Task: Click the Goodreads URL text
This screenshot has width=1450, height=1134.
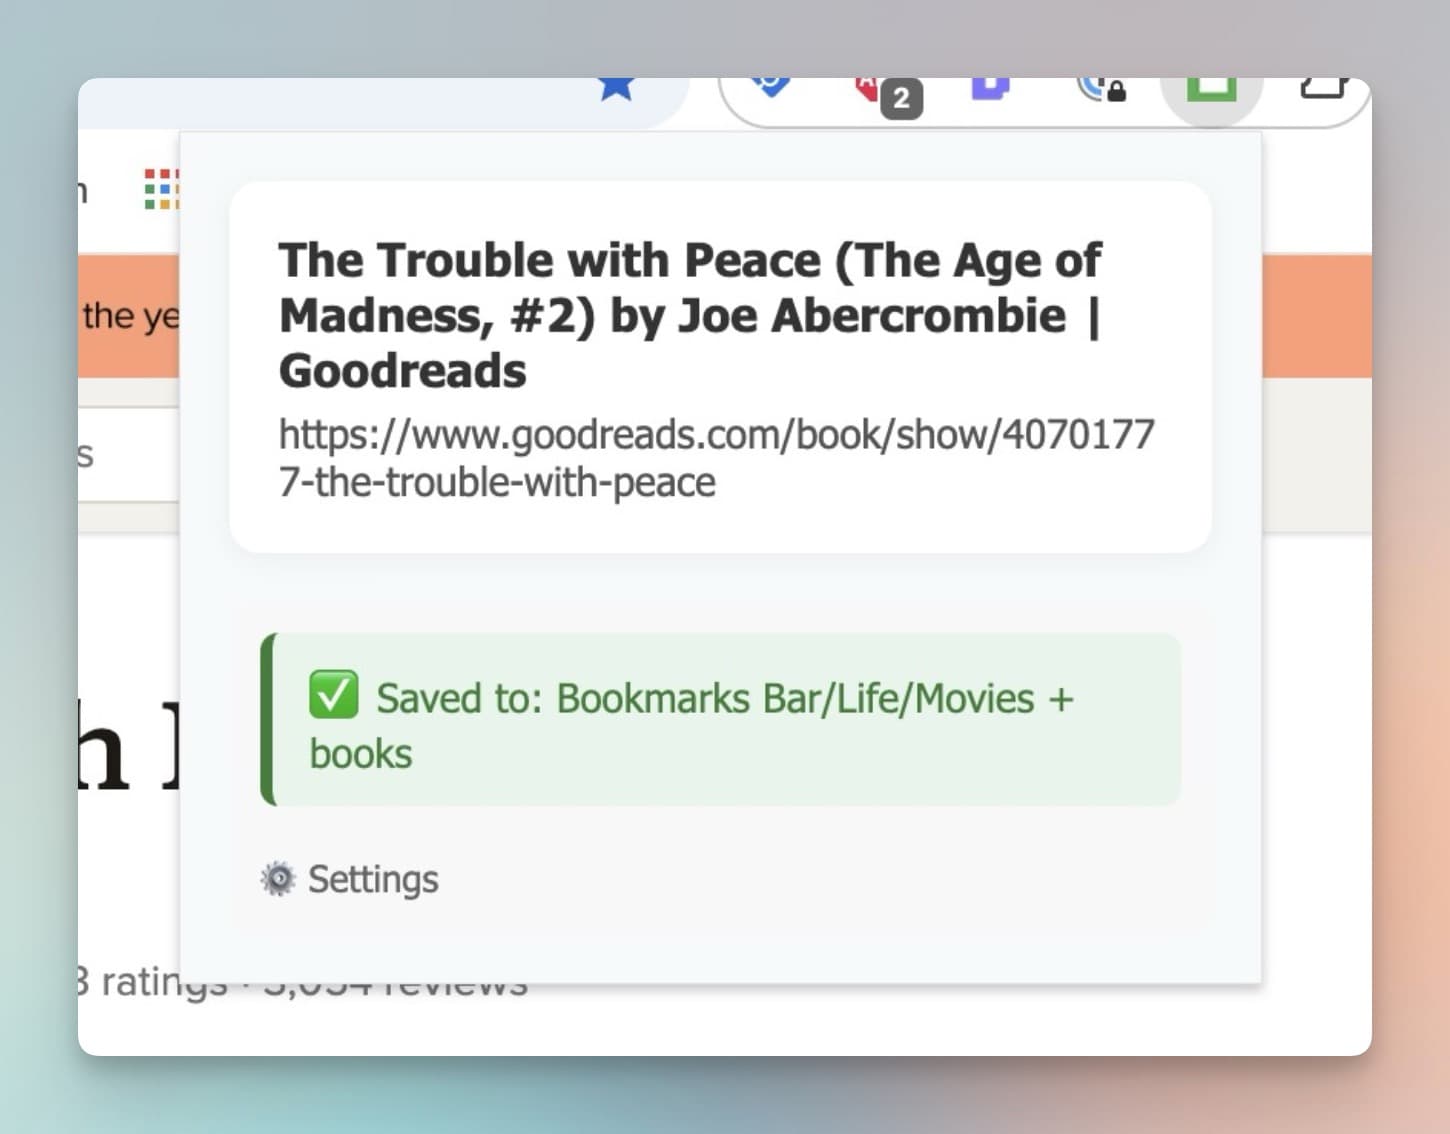Action: click(715, 458)
